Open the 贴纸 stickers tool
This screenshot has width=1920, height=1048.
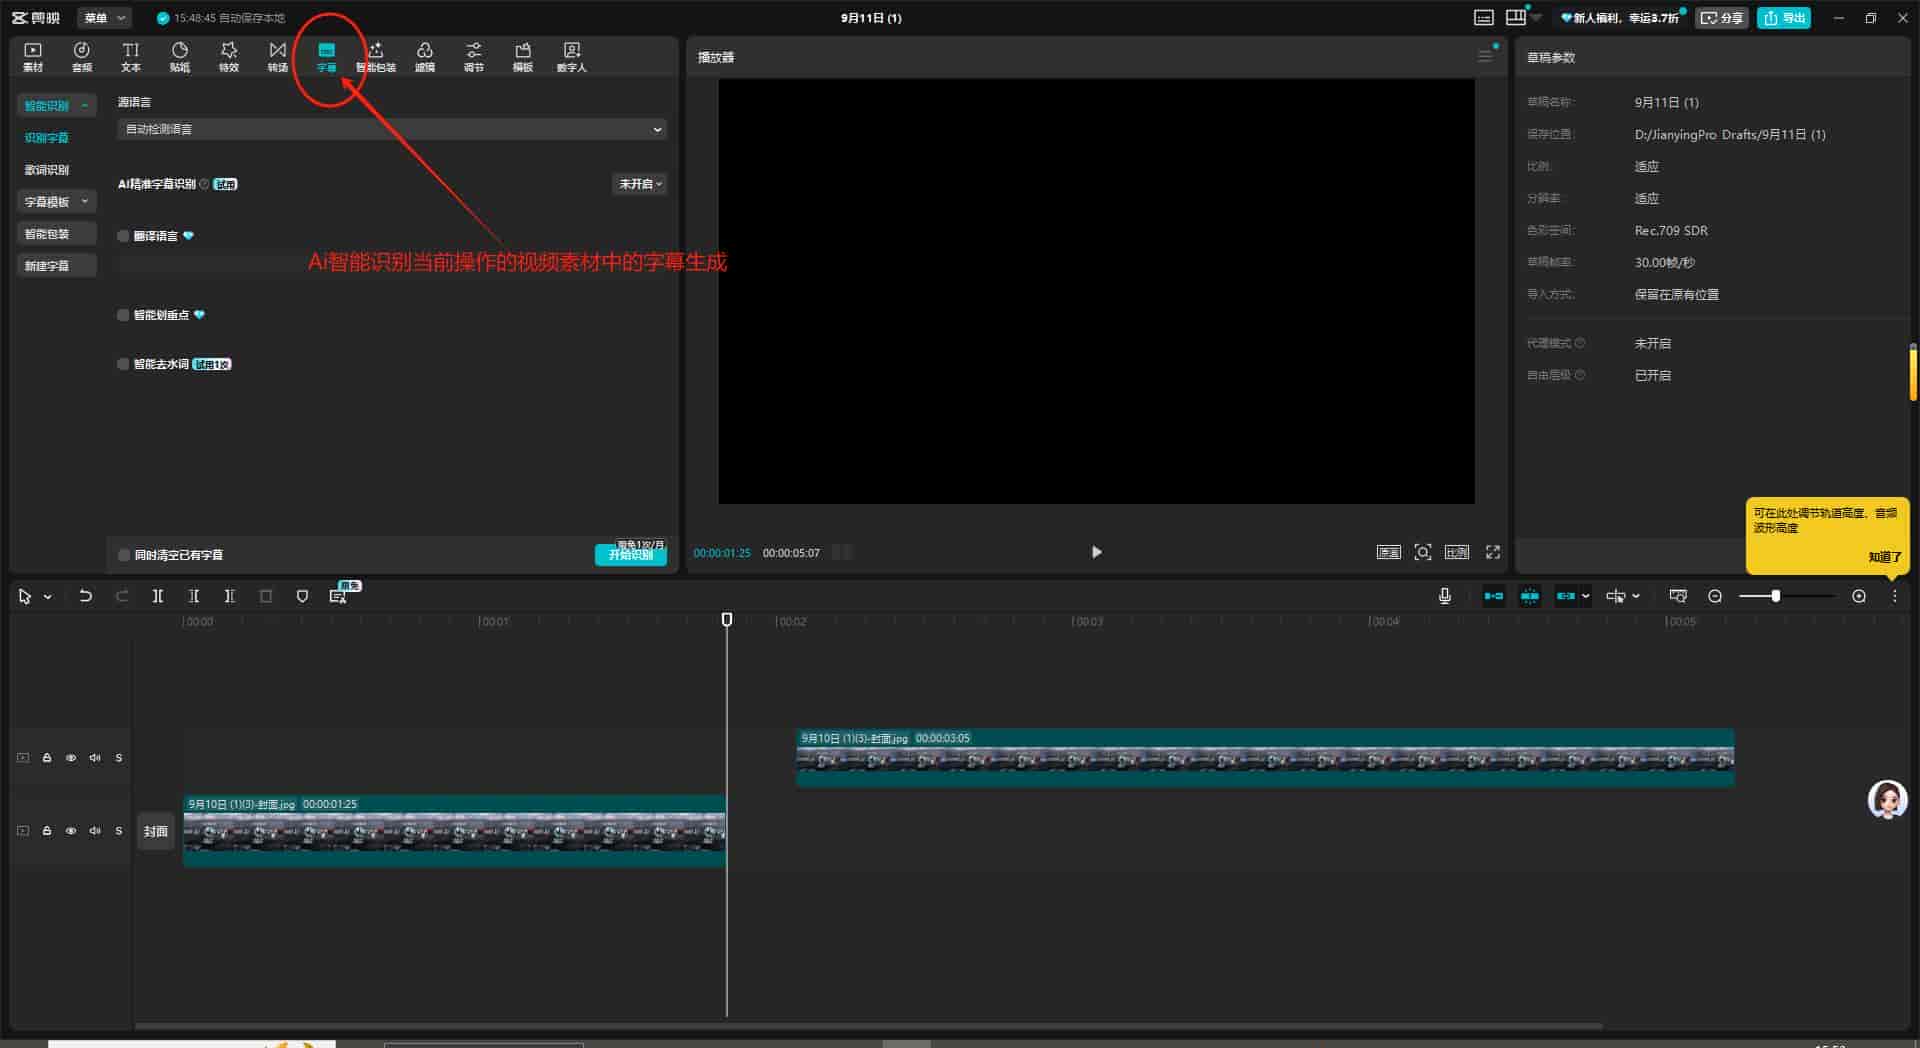pyautogui.click(x=180, y=56)
